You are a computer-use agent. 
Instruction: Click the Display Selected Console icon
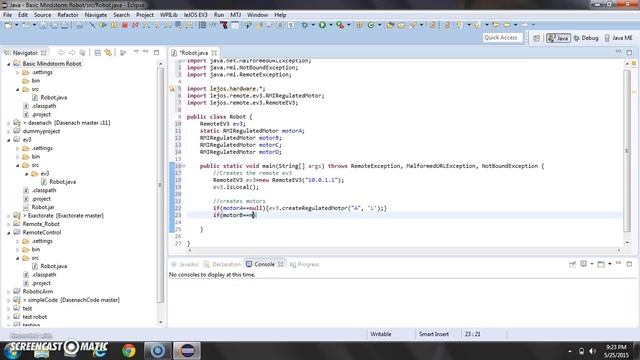tap(584, 264)
